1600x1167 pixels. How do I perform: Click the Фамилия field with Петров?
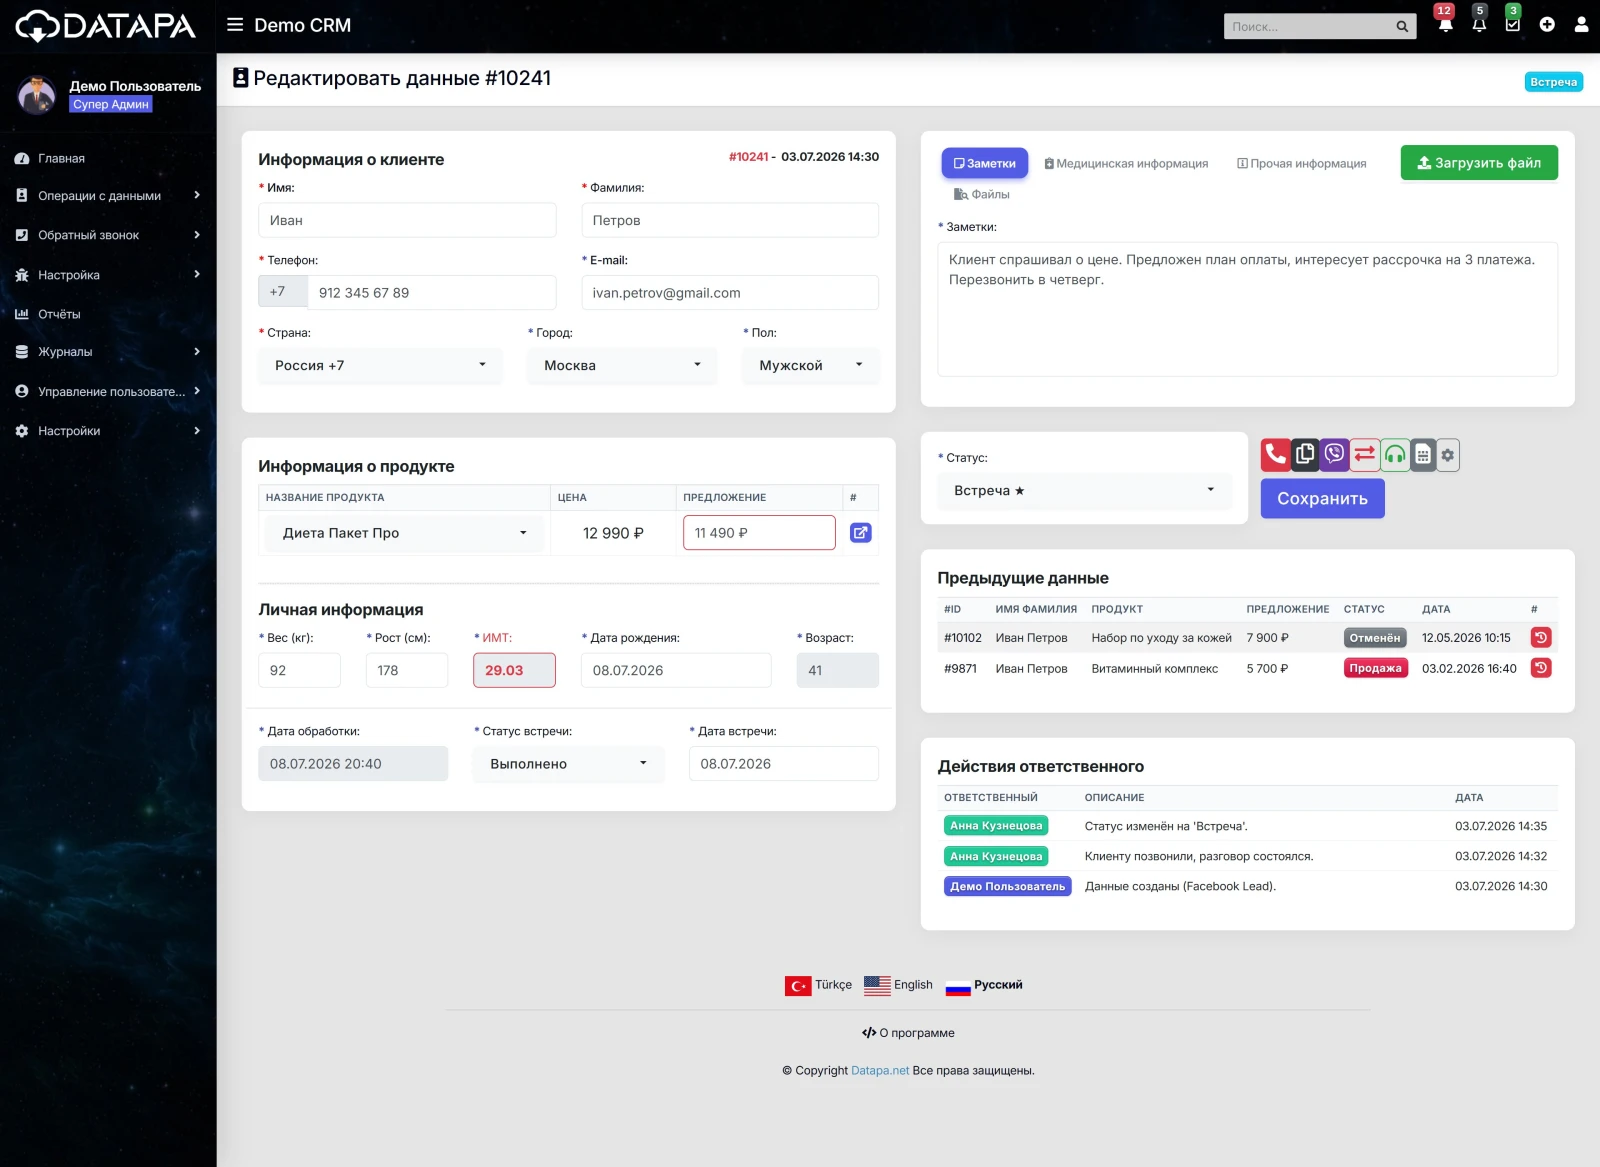coord(730,220)
